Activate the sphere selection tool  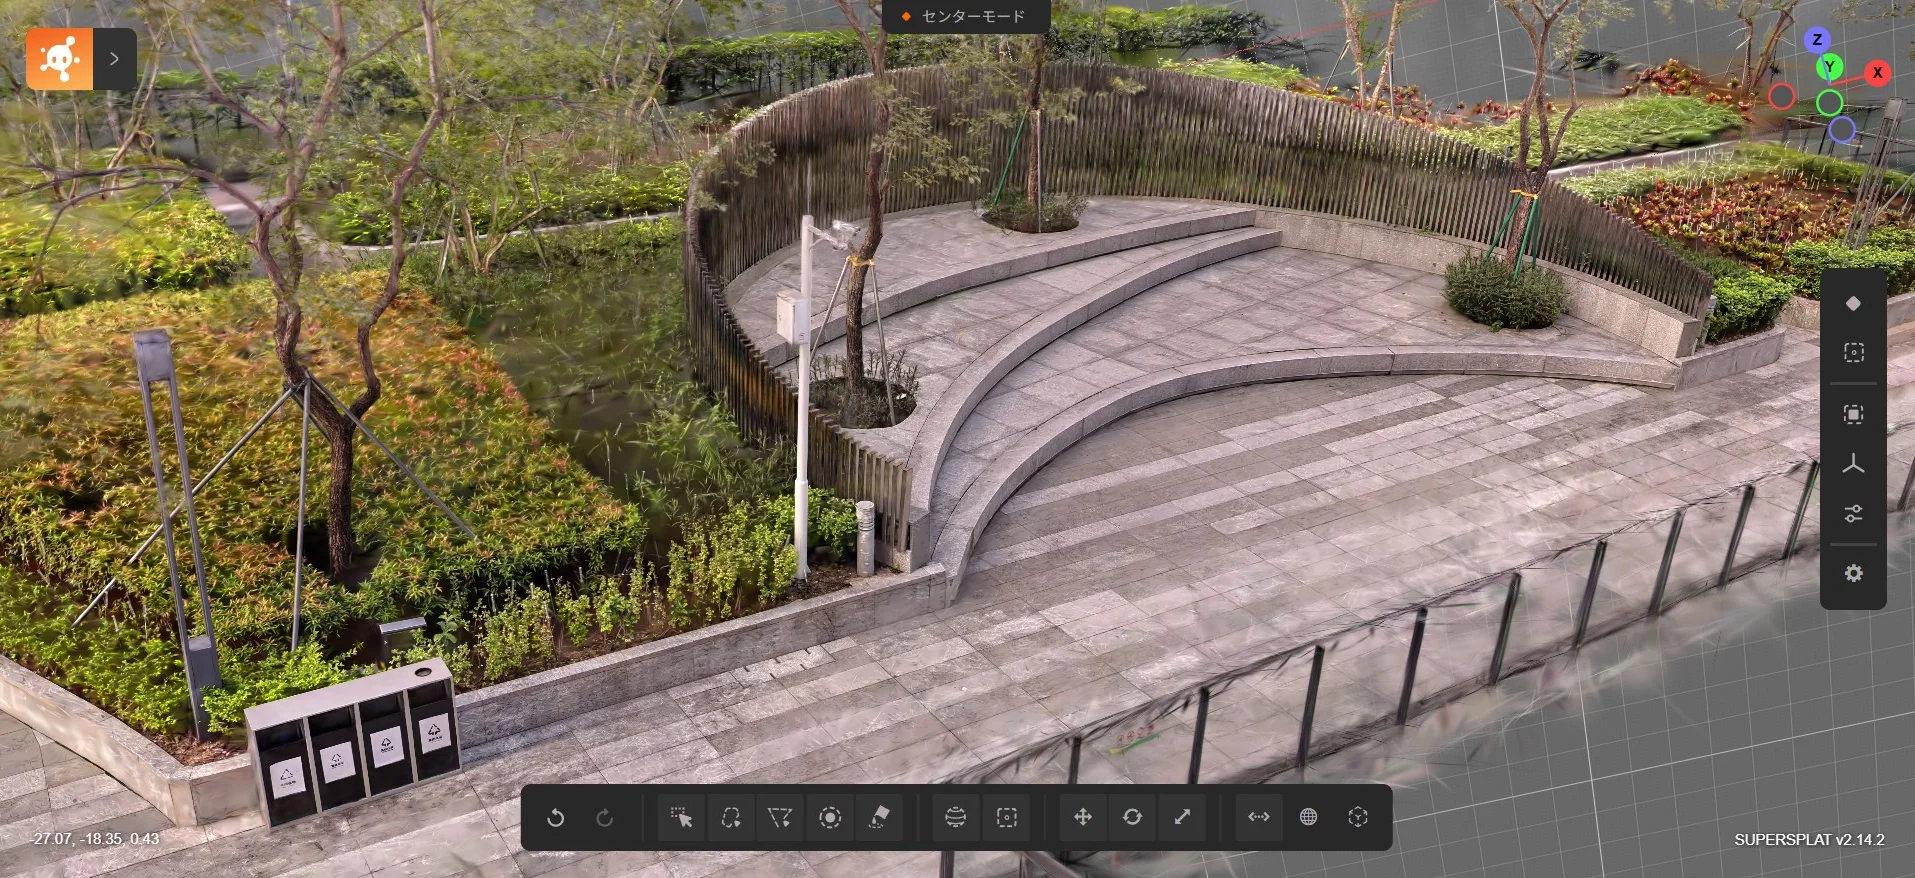click(956, 818)
